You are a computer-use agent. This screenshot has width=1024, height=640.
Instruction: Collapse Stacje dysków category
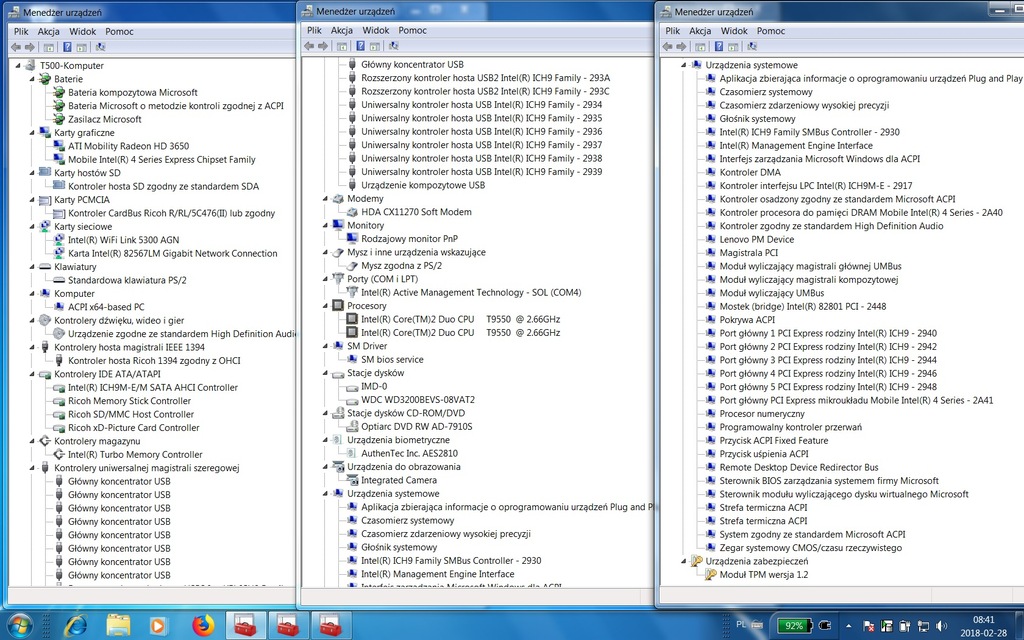(x=325, y=373)
